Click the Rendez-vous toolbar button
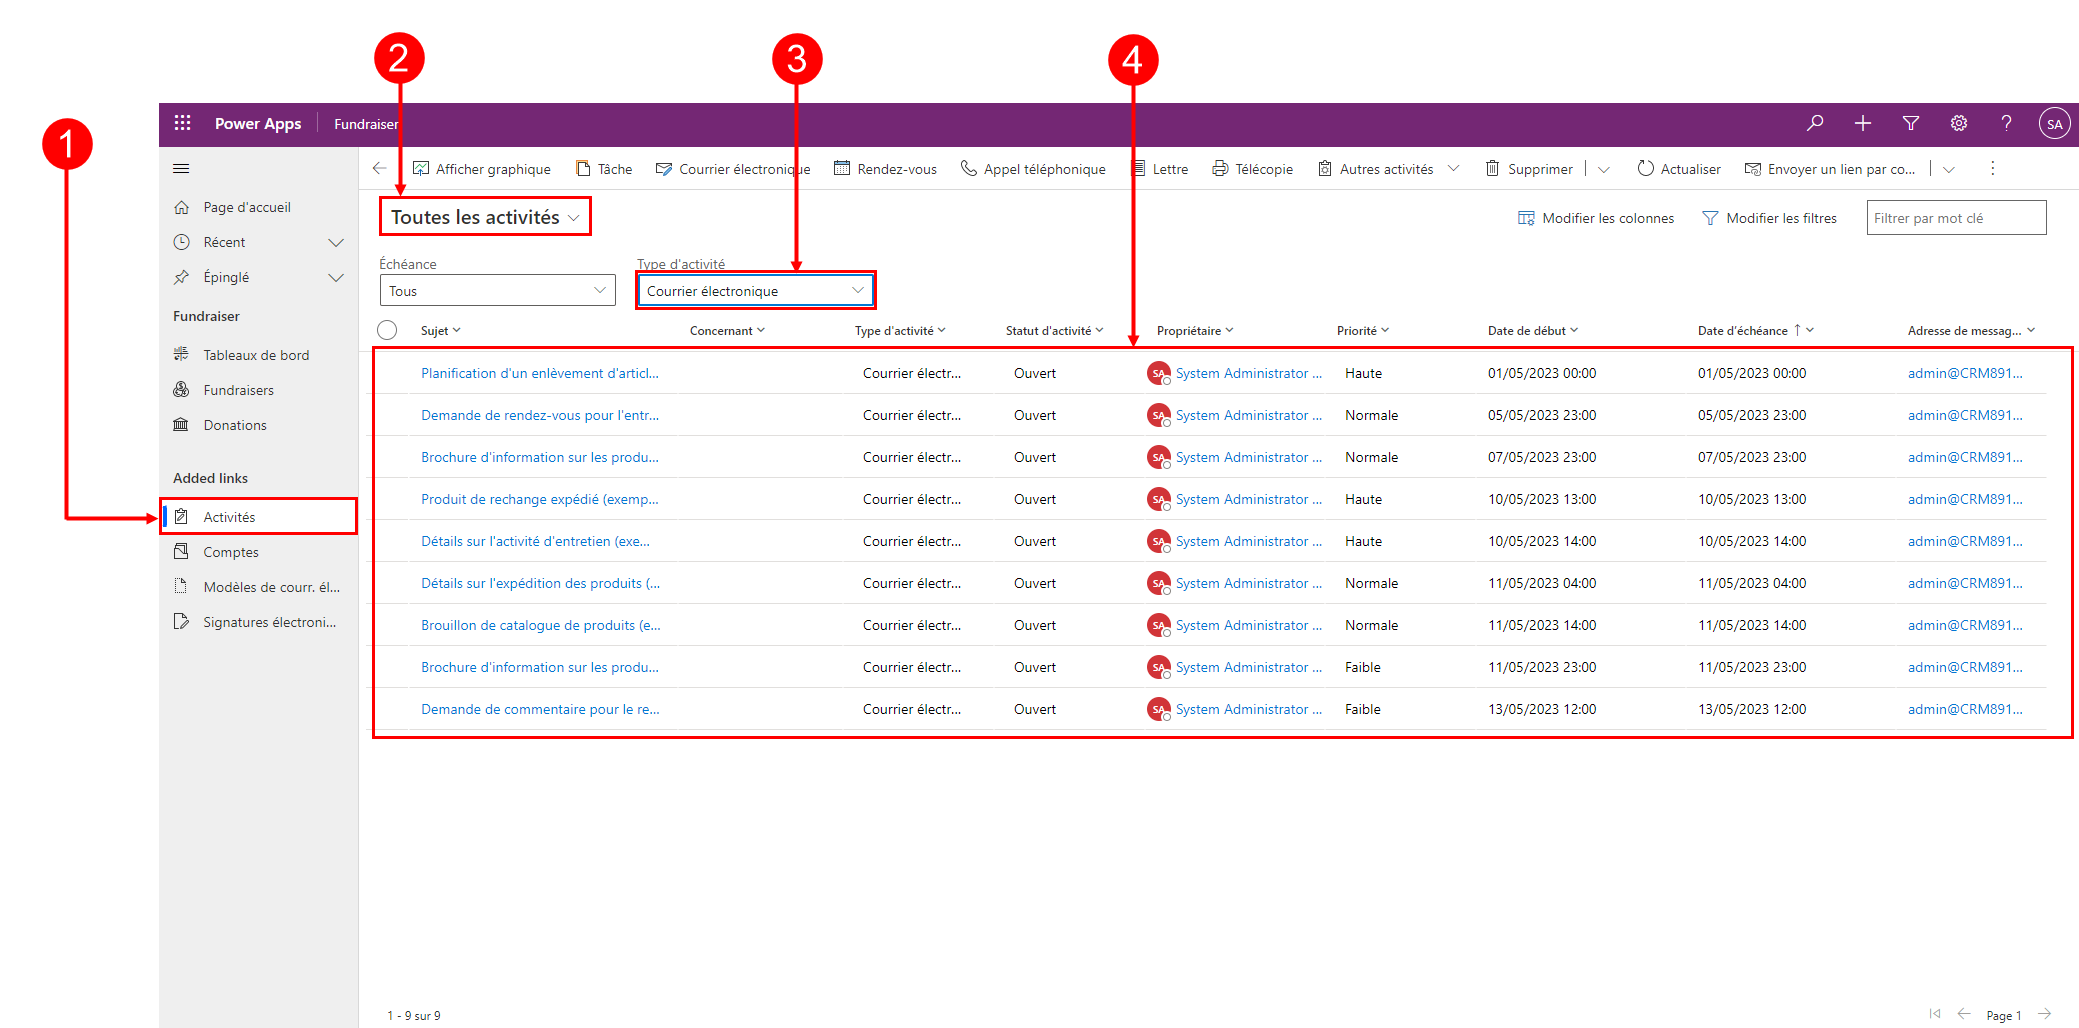This screenshot has height=1028, width=2079. (x=886, y=169)
